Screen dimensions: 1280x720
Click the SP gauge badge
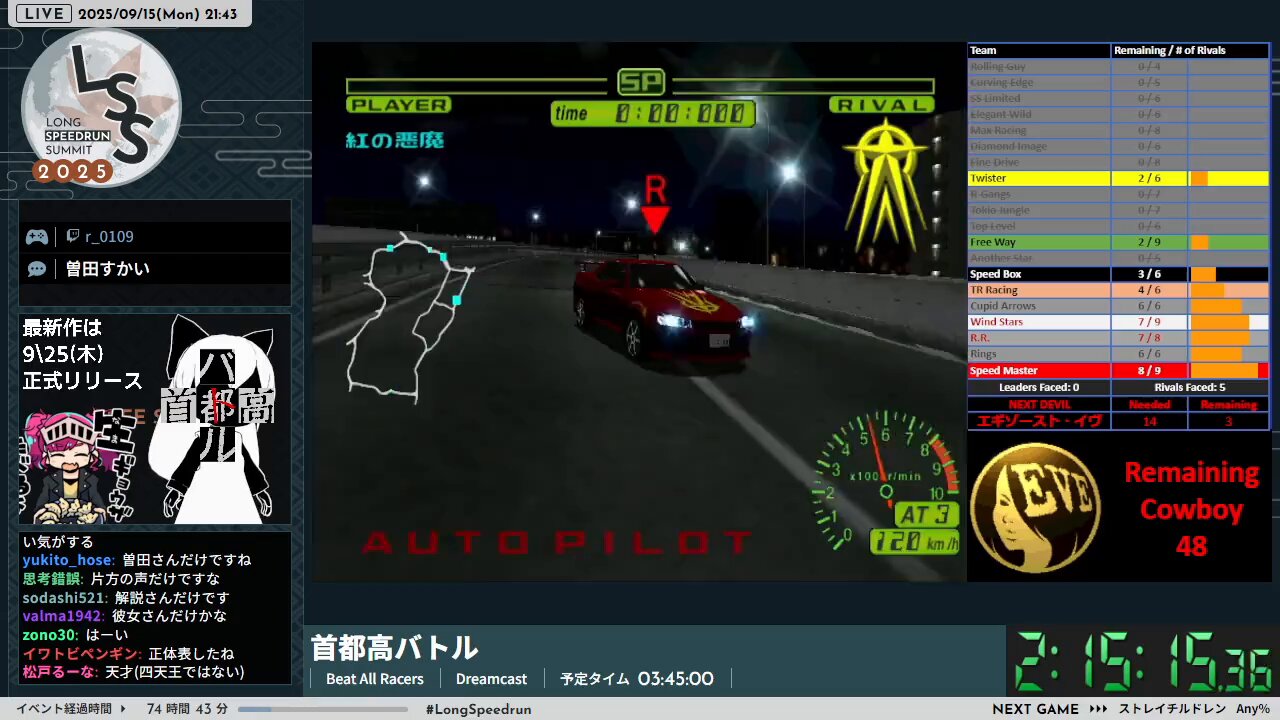(641, 82)
